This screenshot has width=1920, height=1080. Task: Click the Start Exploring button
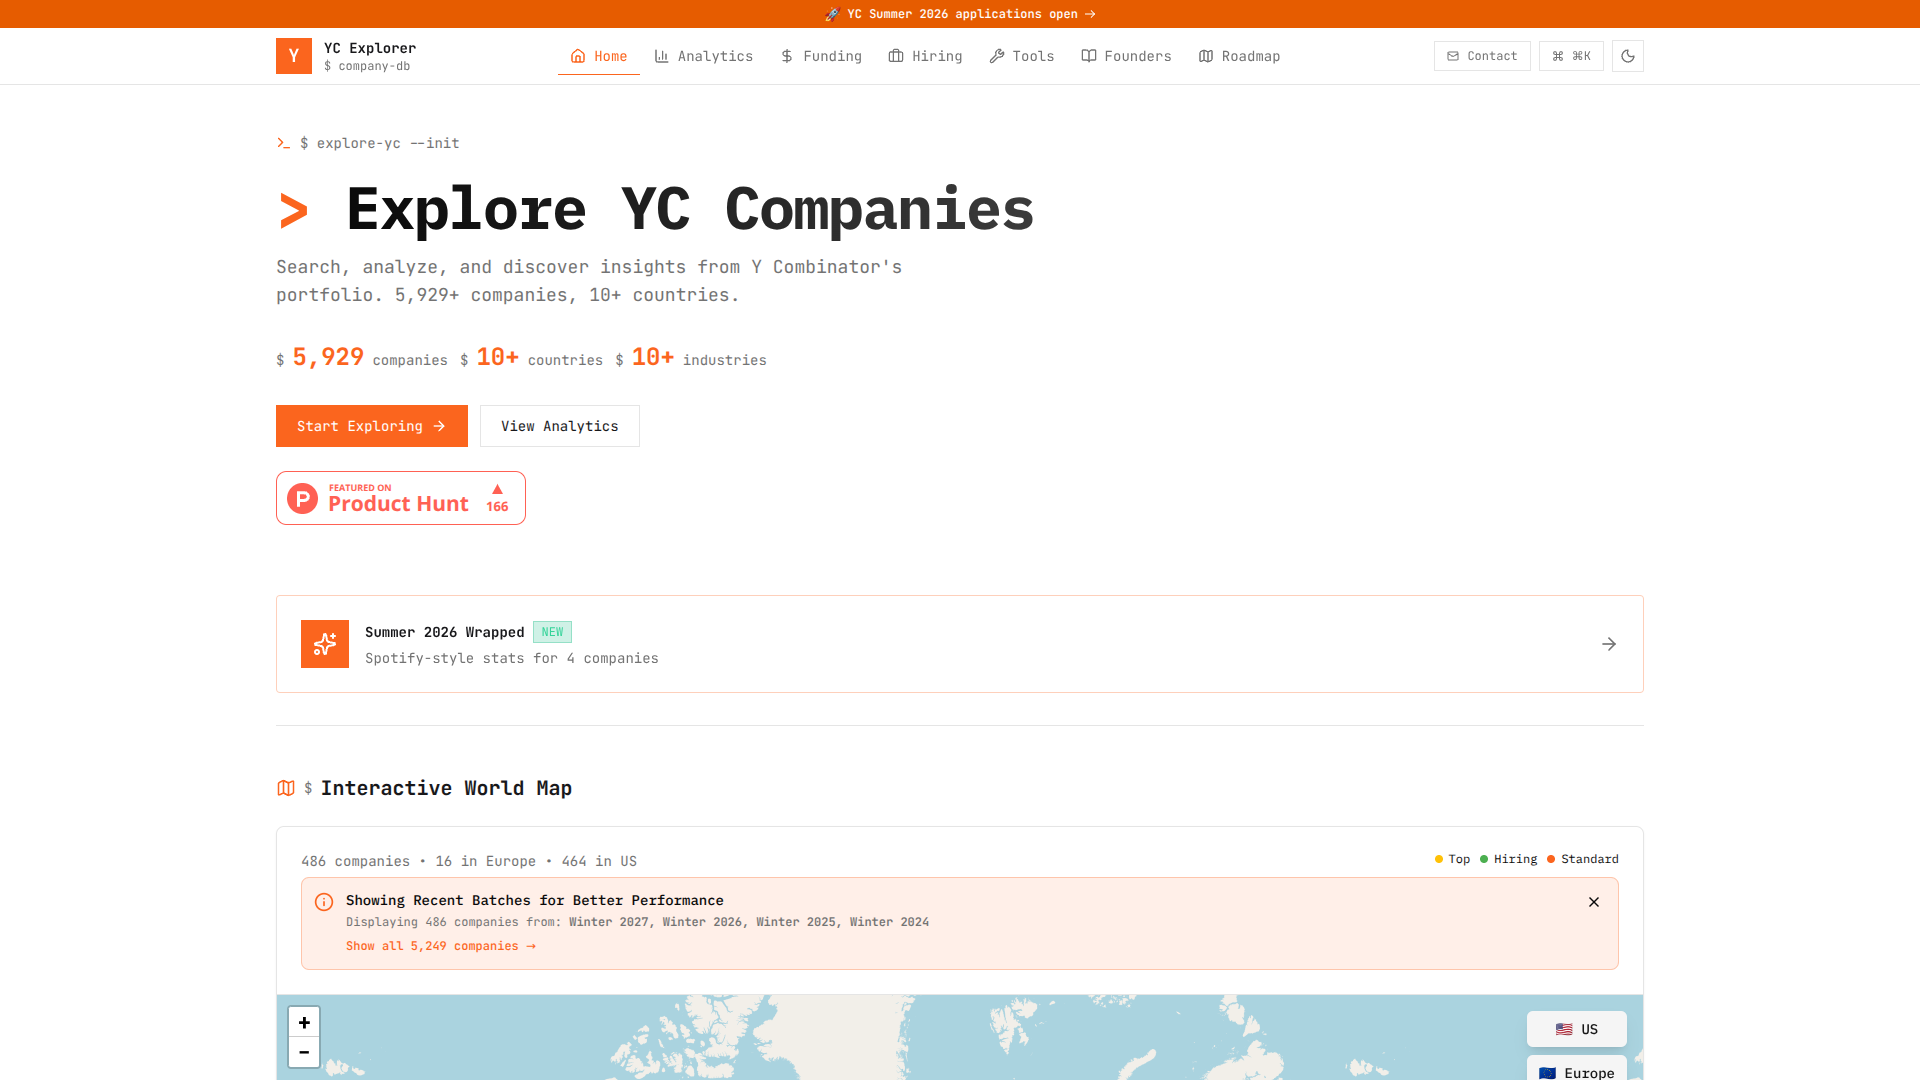click(372, 426)
